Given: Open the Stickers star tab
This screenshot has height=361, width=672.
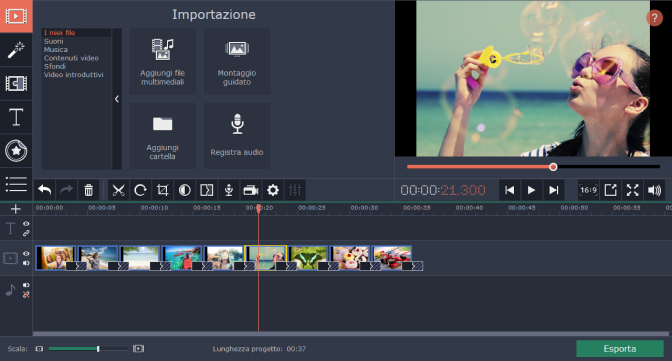Looking at the screenshot, I should 16,151.
